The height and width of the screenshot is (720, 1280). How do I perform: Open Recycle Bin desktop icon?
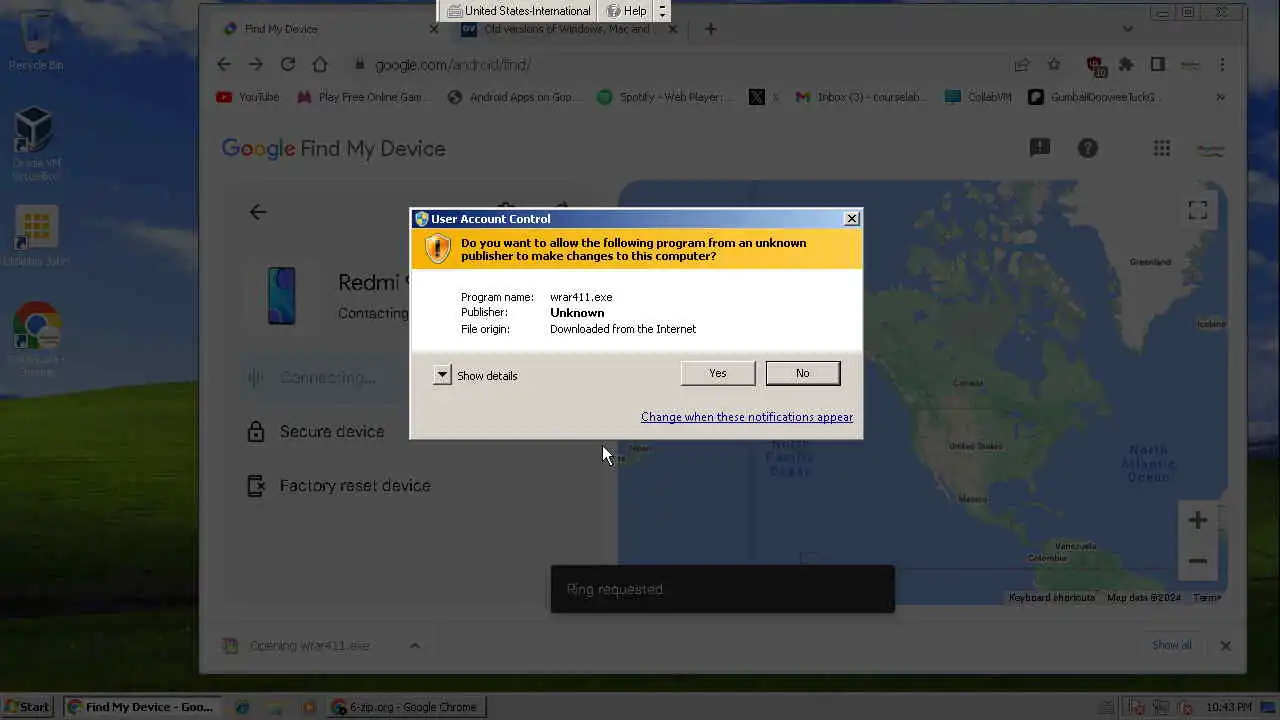pyautogui.click(x=36, y=40)
